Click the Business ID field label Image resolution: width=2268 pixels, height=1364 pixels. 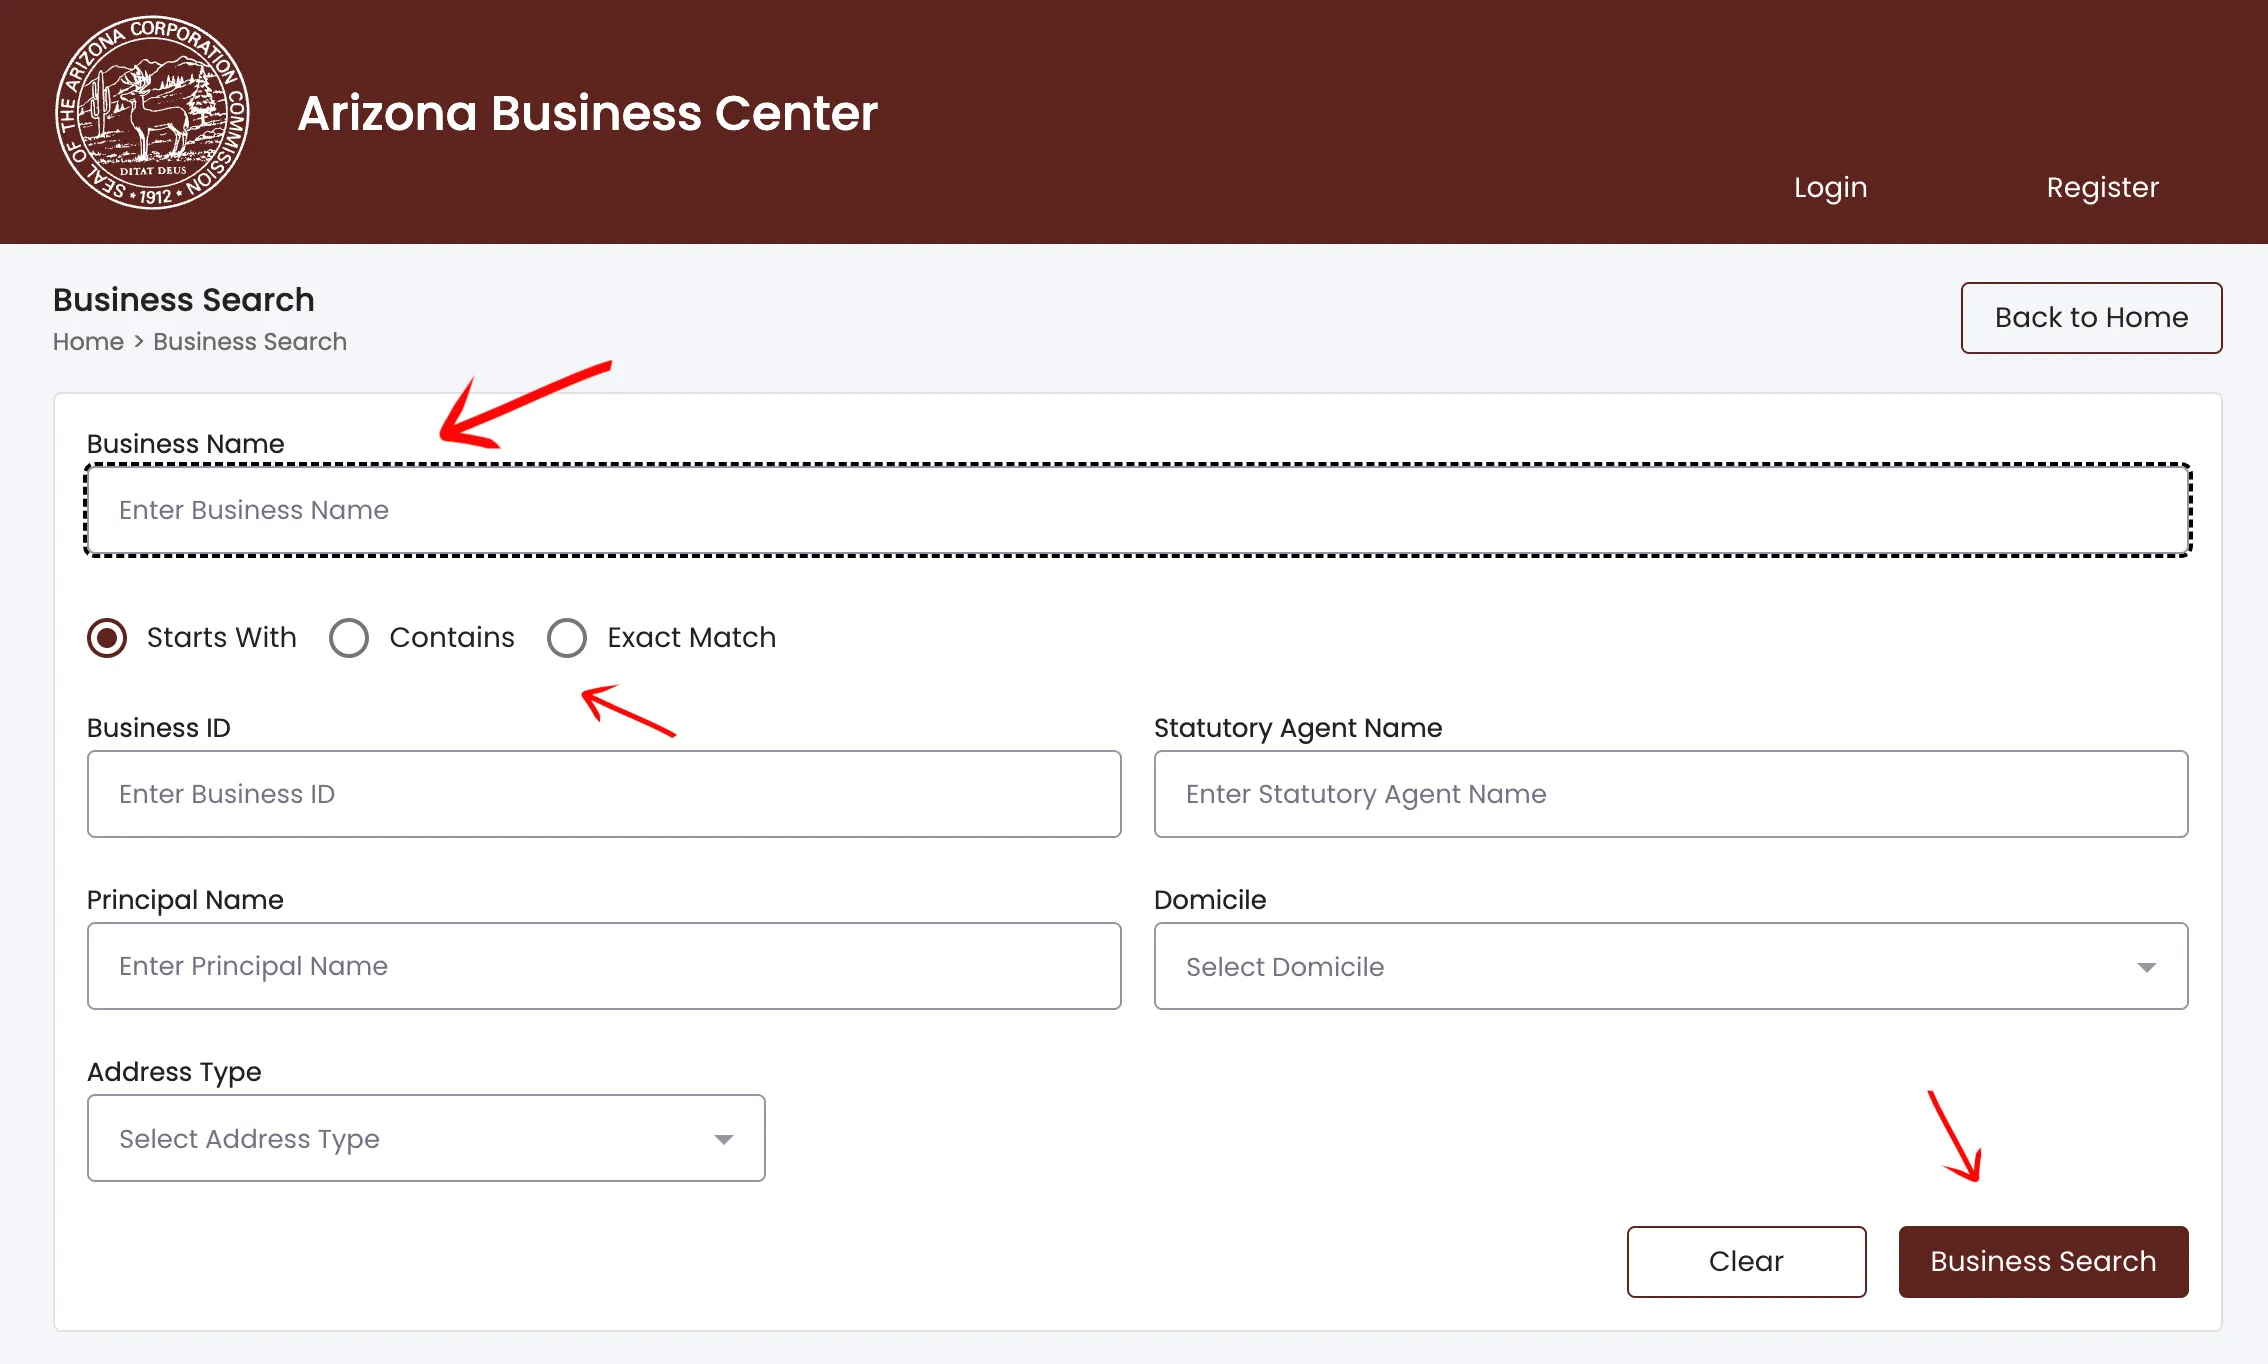[159, 728]
